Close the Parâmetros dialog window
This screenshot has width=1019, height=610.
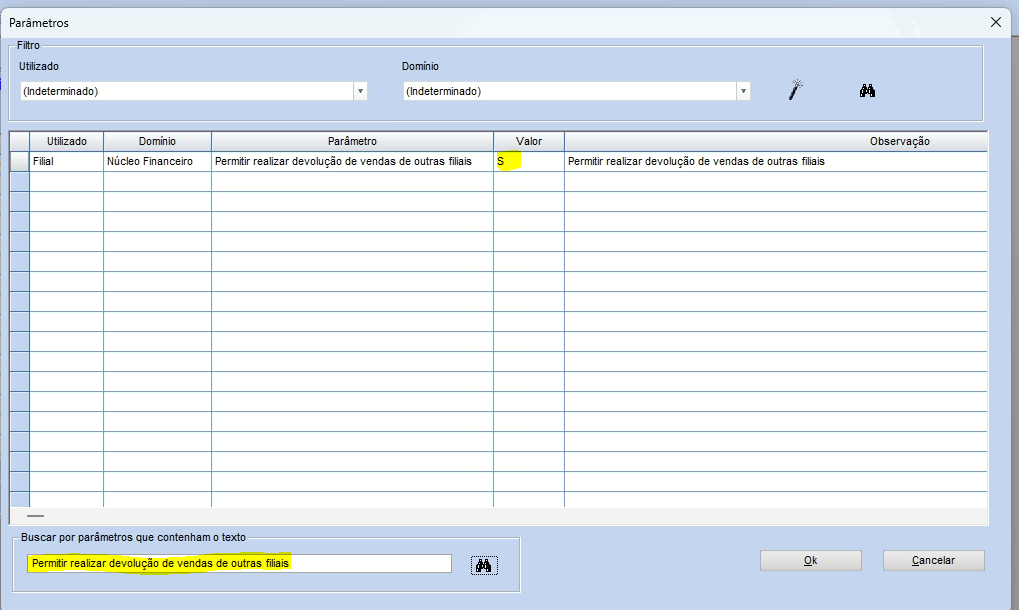click(x=995, y=22)
